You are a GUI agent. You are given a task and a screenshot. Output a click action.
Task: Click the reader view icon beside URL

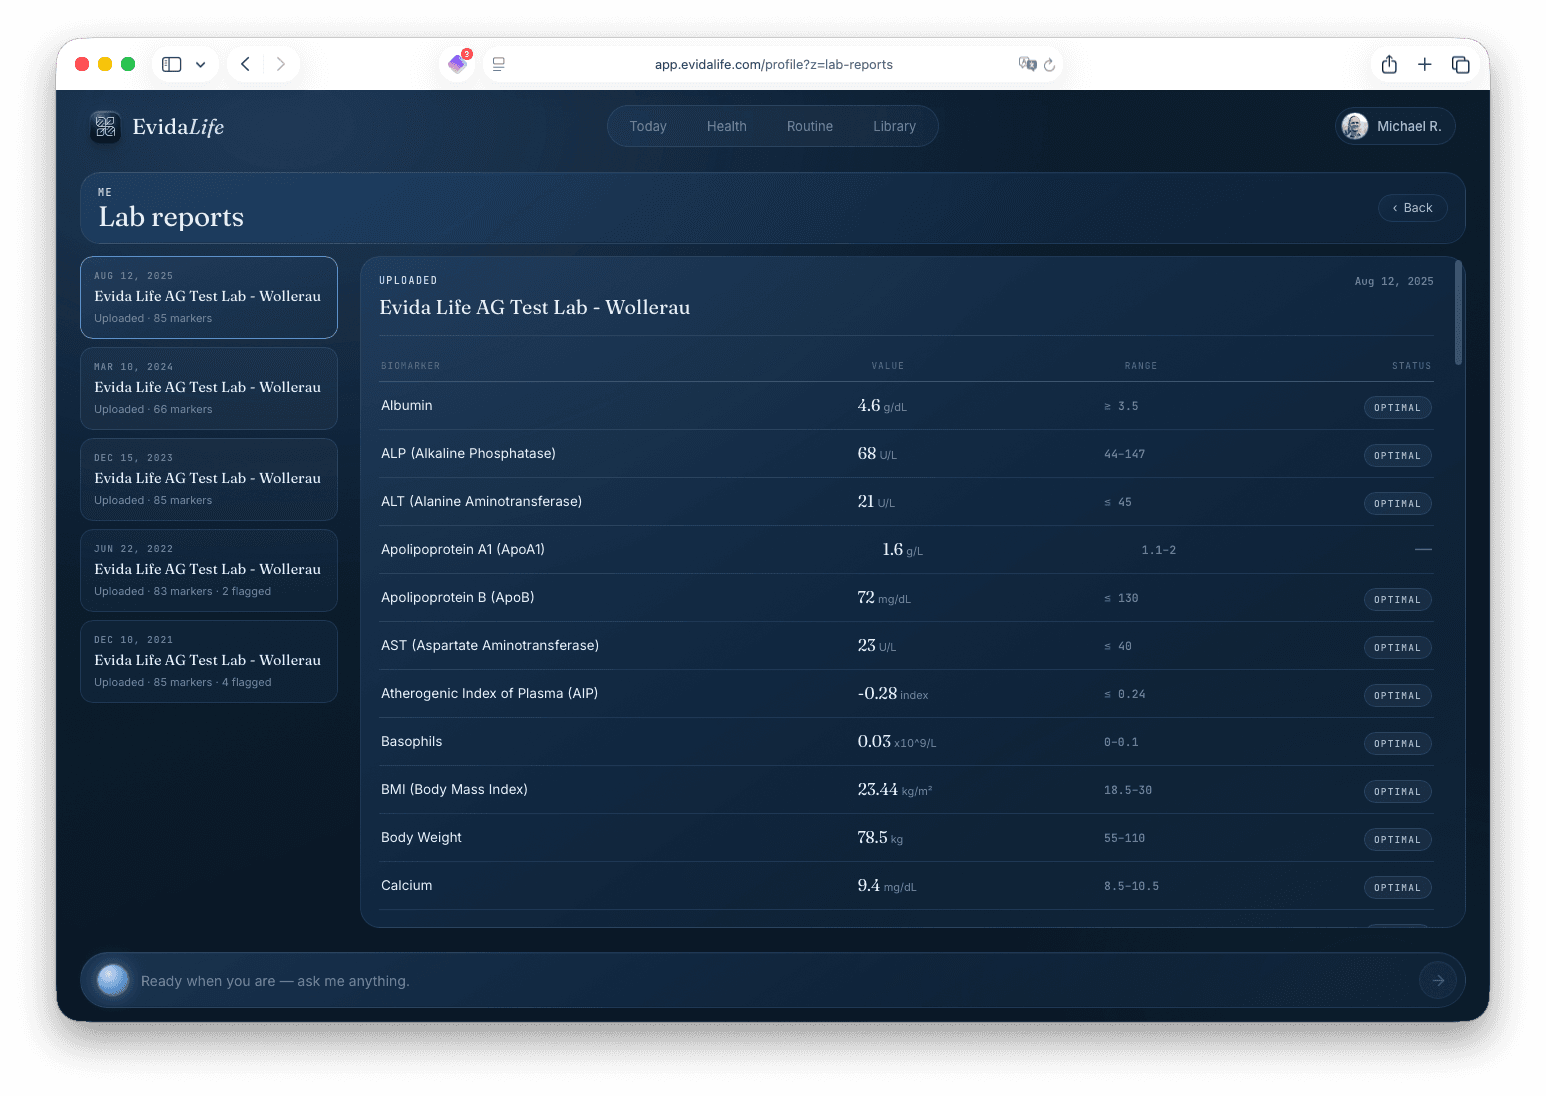click(498, 64)
